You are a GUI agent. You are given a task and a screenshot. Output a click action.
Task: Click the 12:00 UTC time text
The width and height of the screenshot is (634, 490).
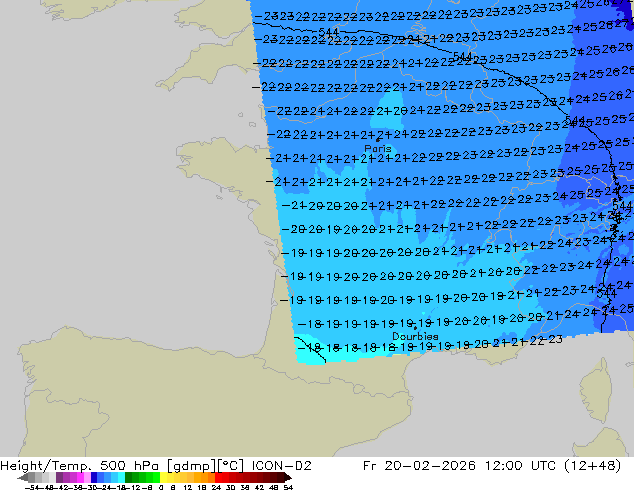(521, 466)
